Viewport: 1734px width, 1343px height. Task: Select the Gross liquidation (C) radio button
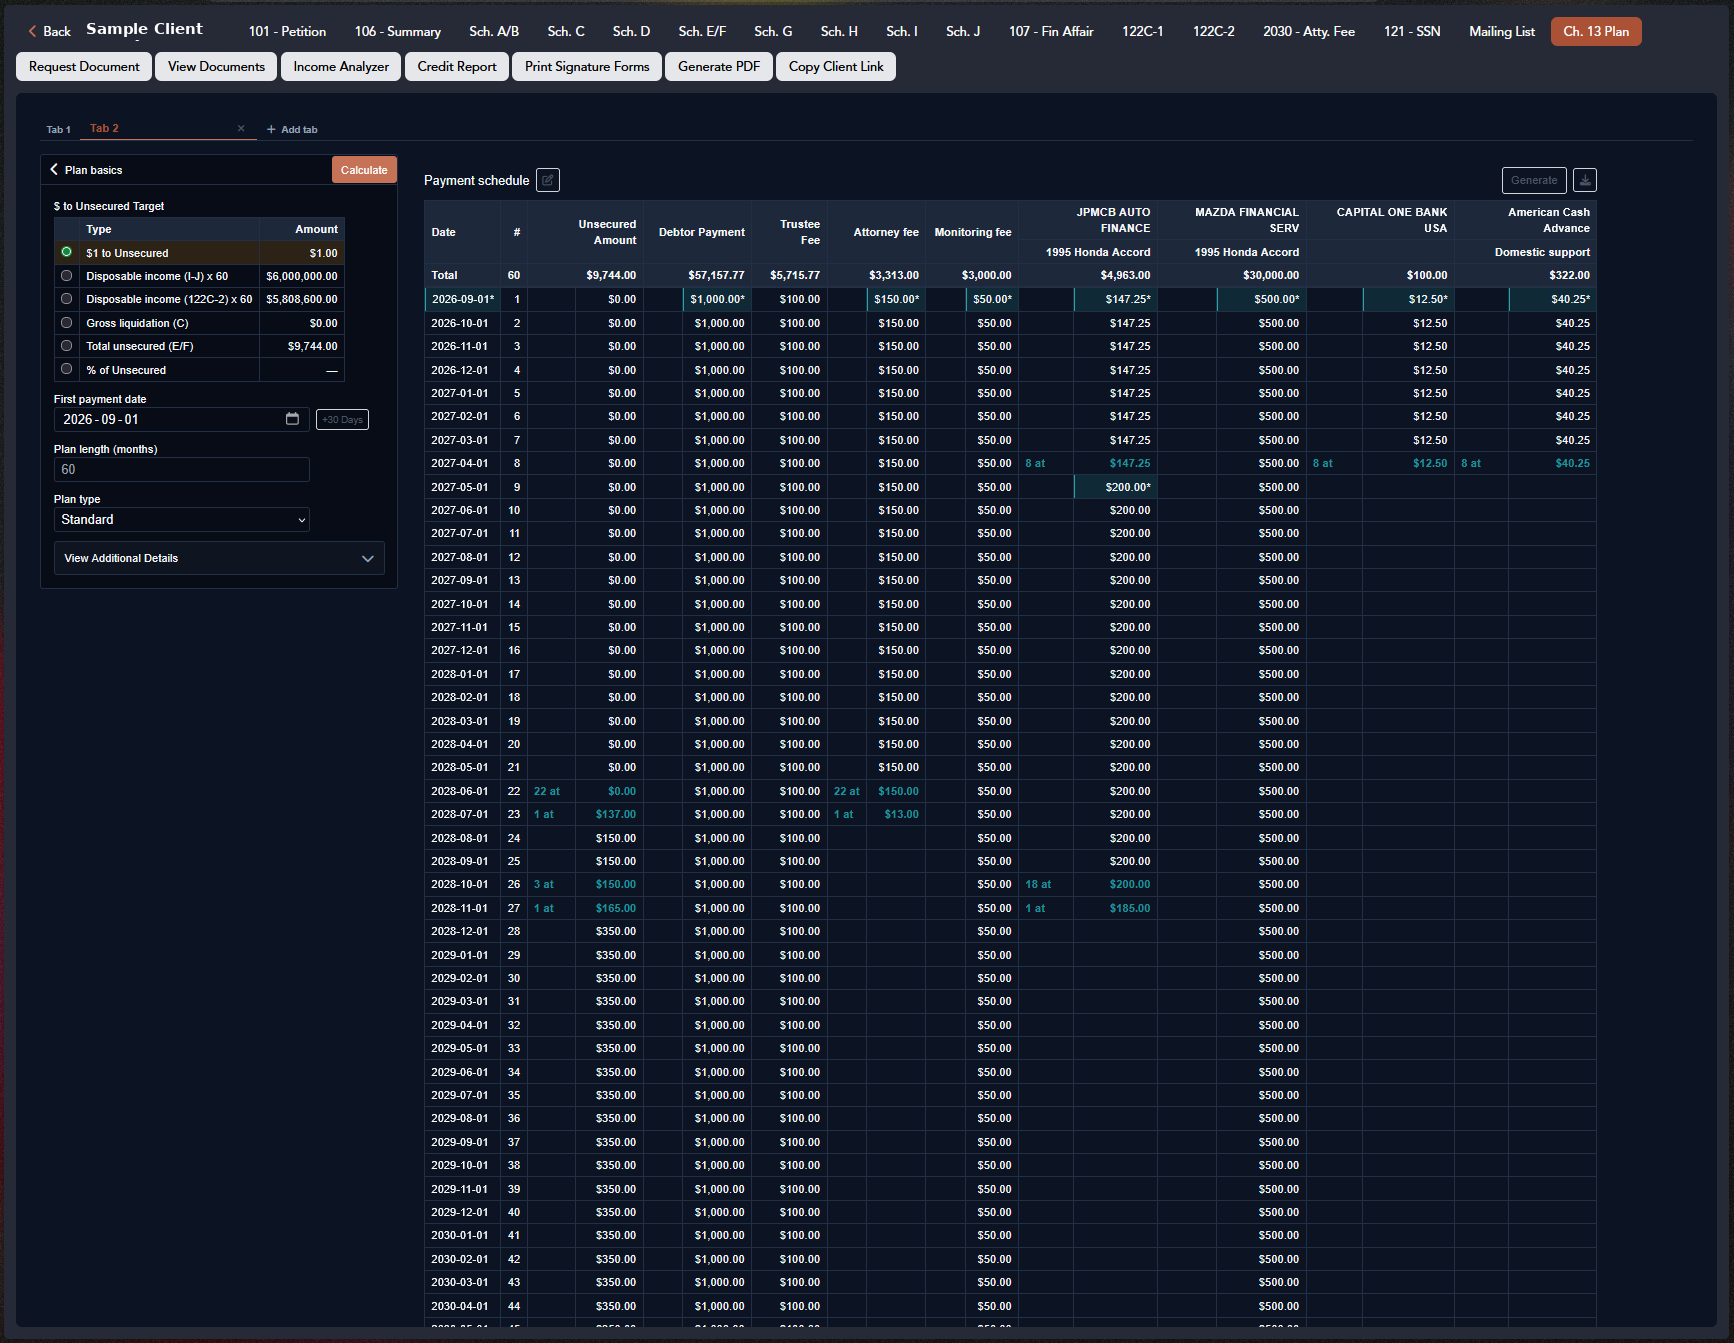pyautogui.click(x=66, y=322)
